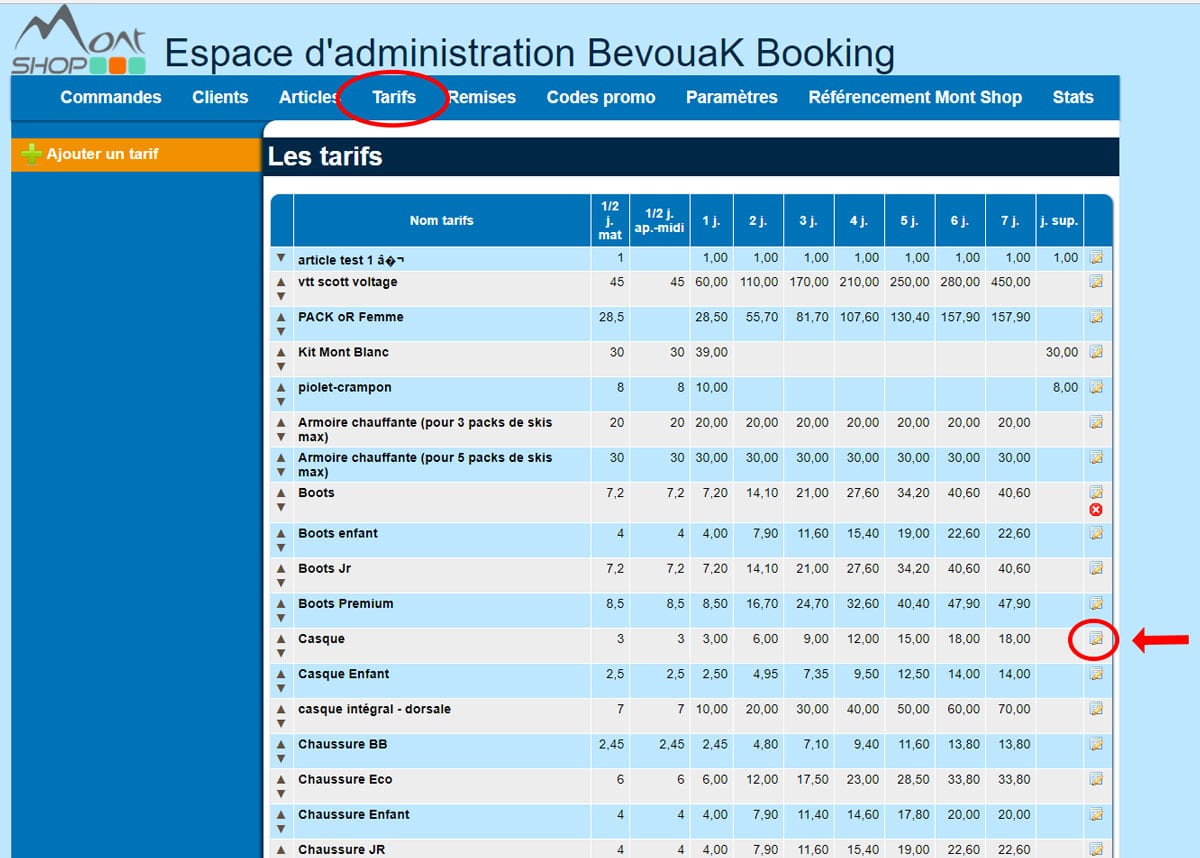Edit the Chaussure Enfant tarif
The width and height of the screenshot is (1200, 858).
click(1096, 815)
